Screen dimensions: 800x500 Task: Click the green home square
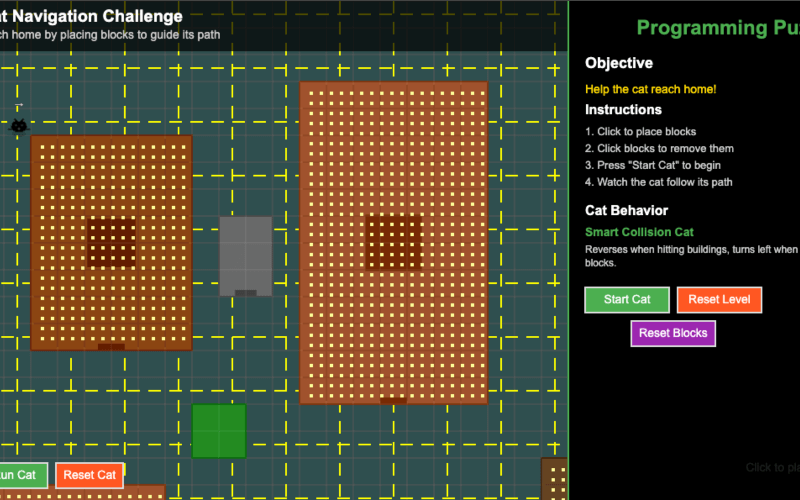coord(219,431)
